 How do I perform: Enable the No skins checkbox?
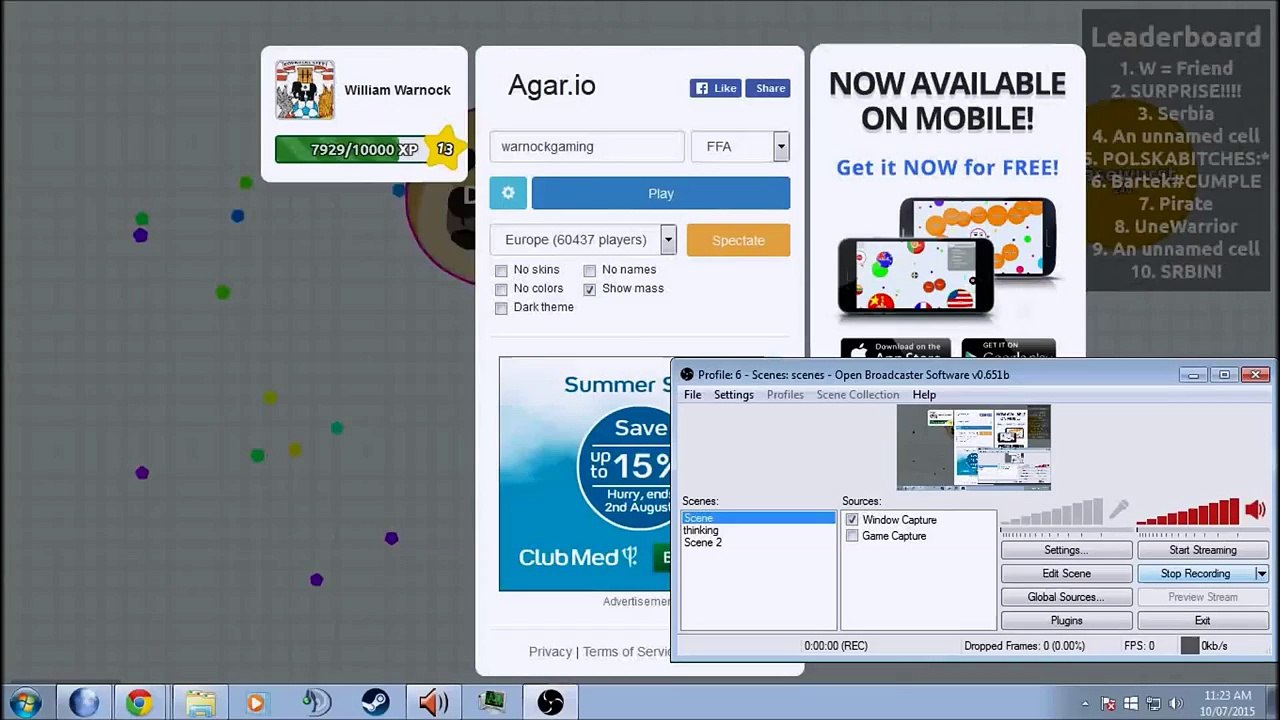coord(501,270)
